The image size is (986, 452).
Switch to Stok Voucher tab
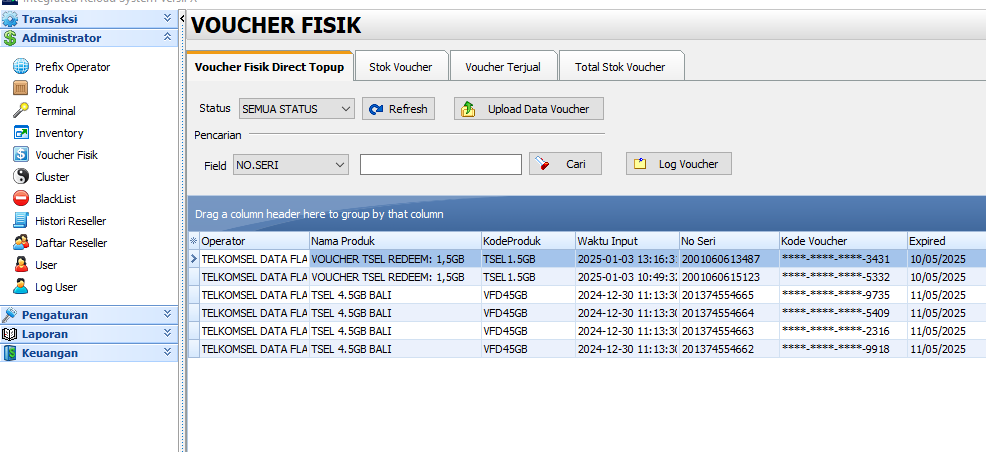tap(401, 67)
